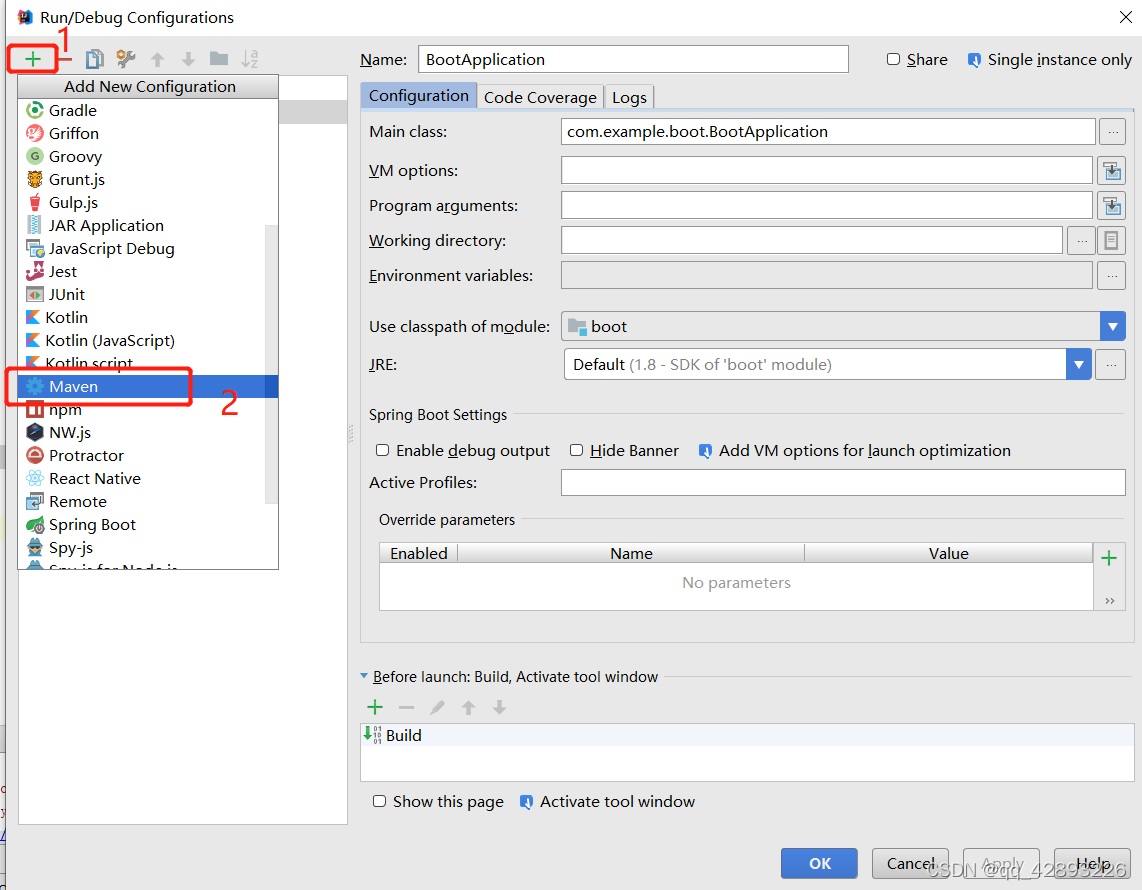Toggle the Show this page checkbox
1142x890 pixels.
click(379, 801)
